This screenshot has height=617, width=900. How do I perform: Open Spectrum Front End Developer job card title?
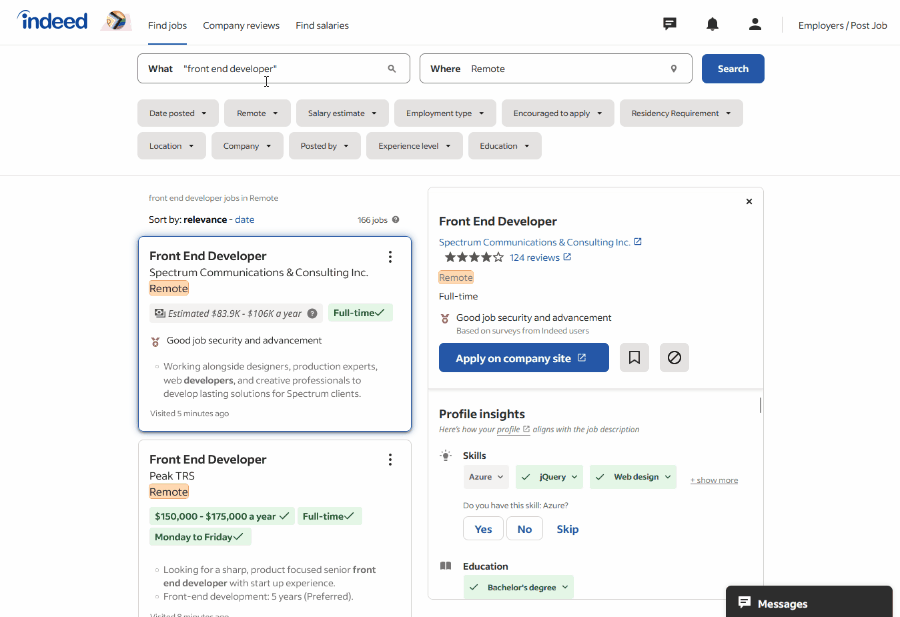[208, 256]
